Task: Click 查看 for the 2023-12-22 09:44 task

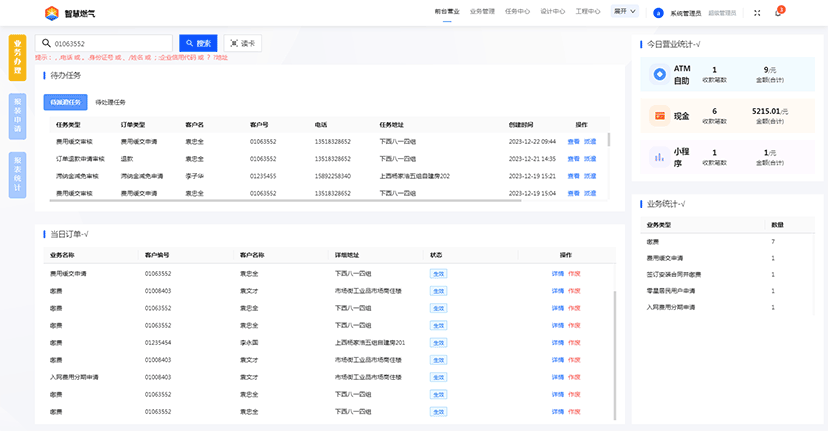Action: click(x=573, y=141)
